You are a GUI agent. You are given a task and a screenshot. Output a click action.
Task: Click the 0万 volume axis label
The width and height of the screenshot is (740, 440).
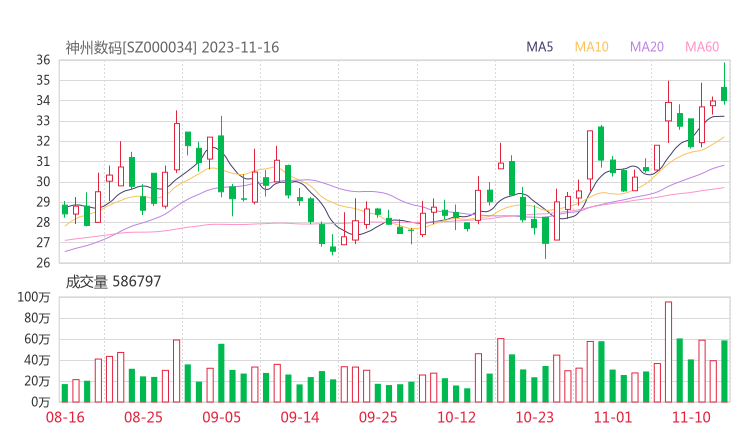tap(40, 402)
